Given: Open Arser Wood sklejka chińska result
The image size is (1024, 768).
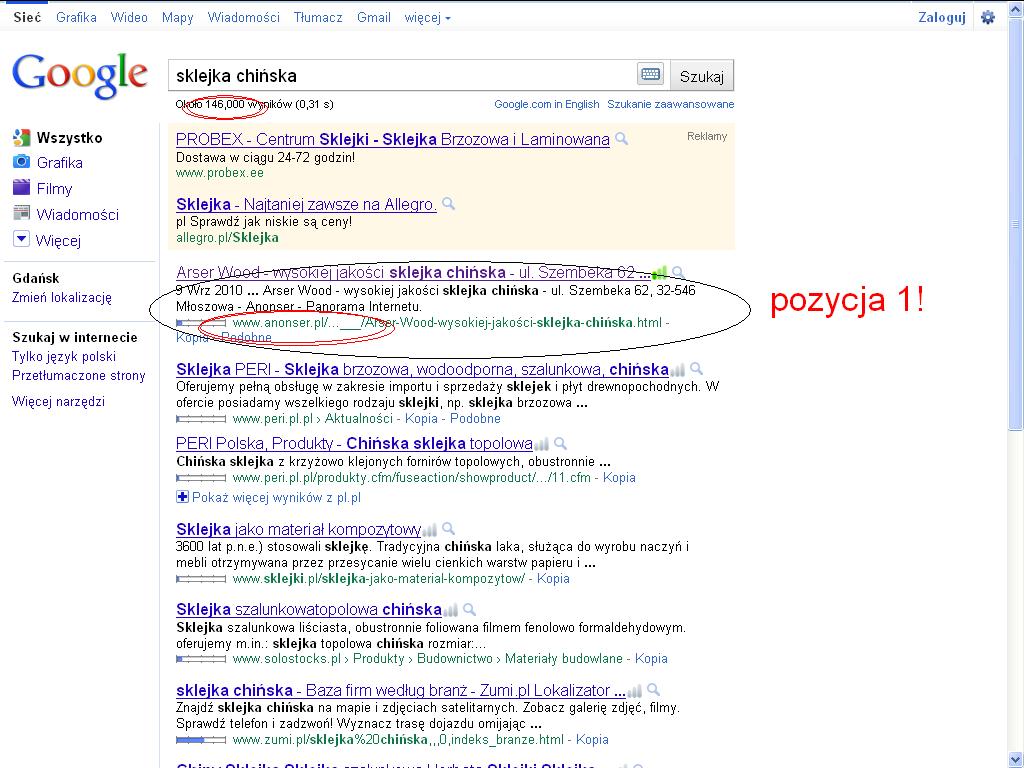Looking at the screenshot, I should (413, 272).
